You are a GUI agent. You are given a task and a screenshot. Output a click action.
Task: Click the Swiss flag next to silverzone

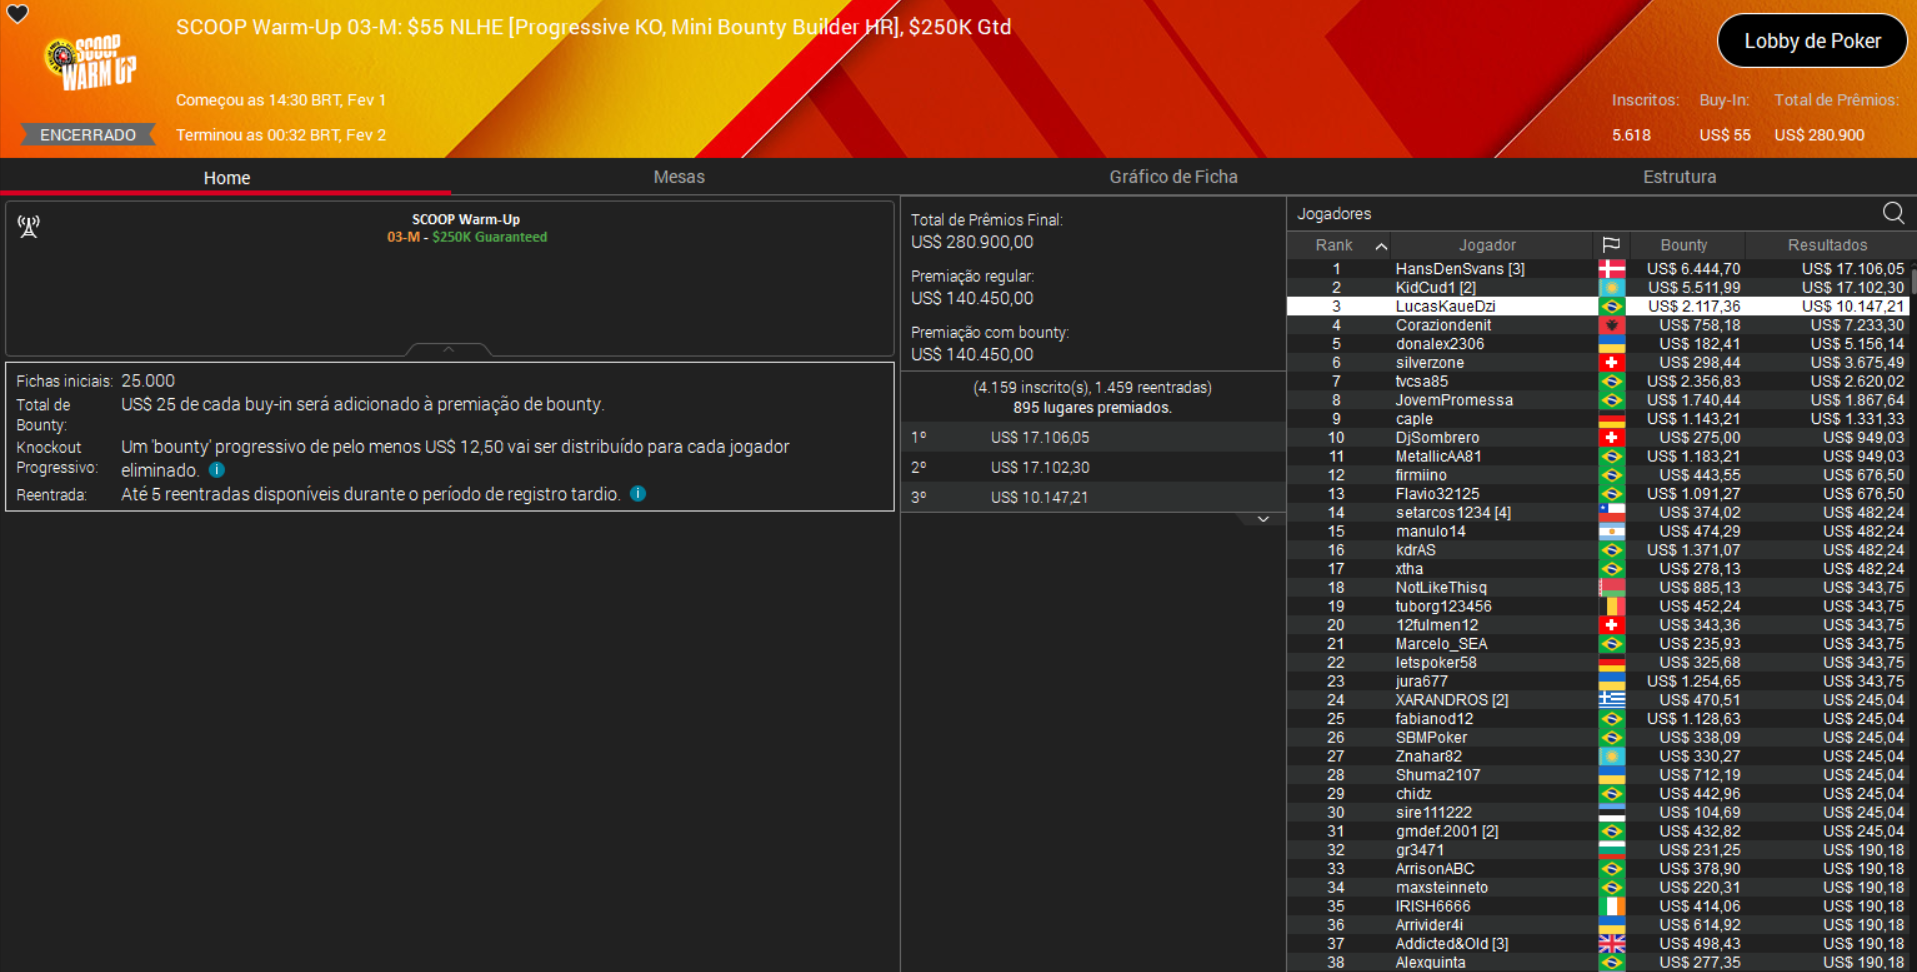click(1613, 362)
